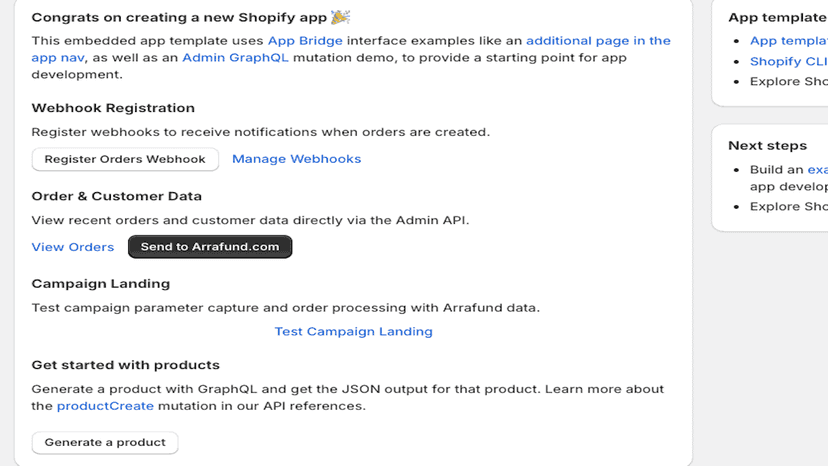Screen dimensions: 828x466
Task: Select the Next steps card heading
Action: click(767, 145)
